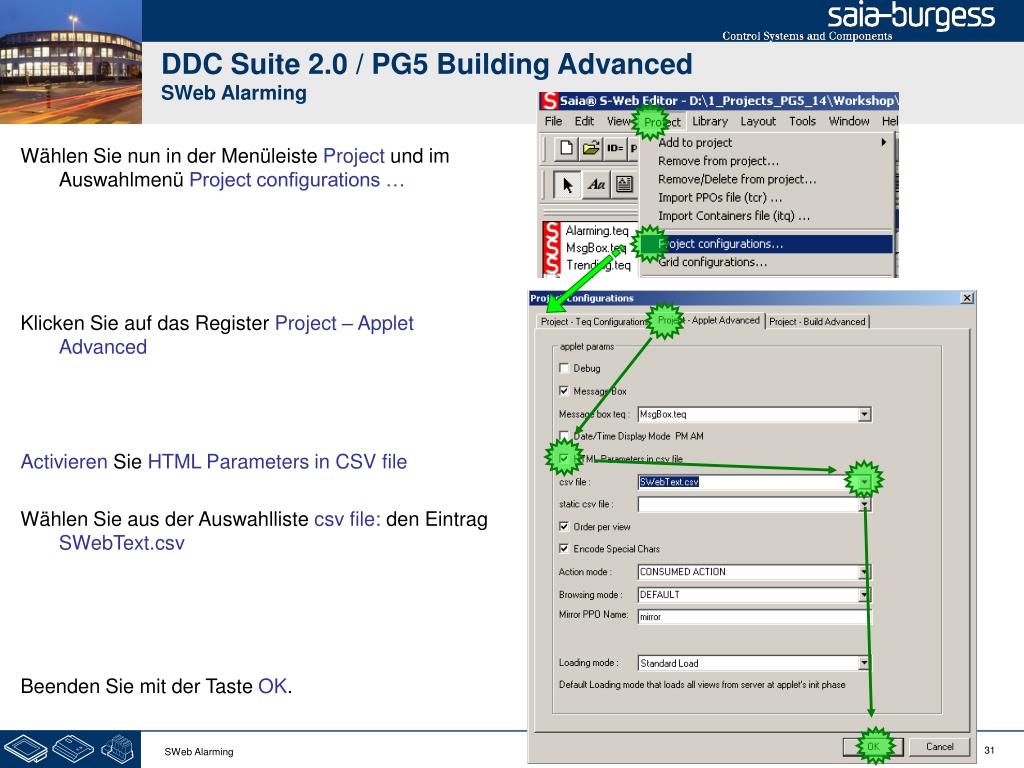Screen dimensions: 1024x768
Task: Open the Browsing mode dropdown
Action: pos(865,595)
